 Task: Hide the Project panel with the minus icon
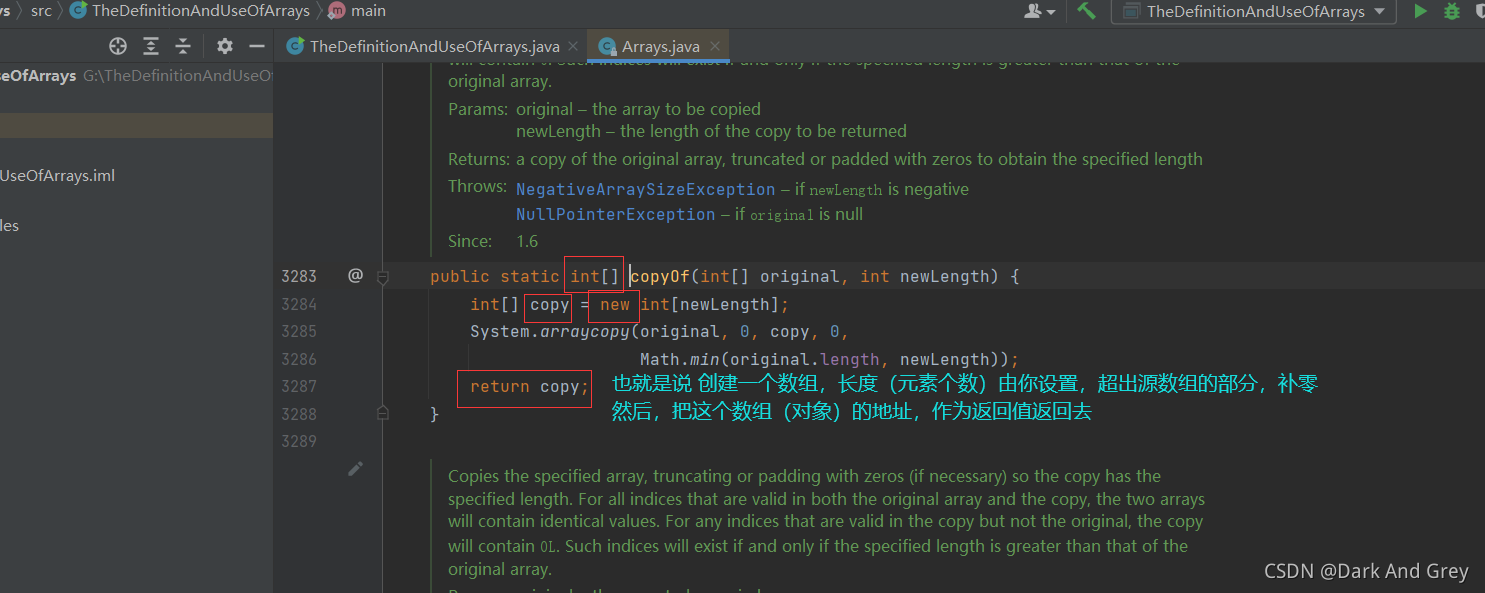click(x=257, y=46)
